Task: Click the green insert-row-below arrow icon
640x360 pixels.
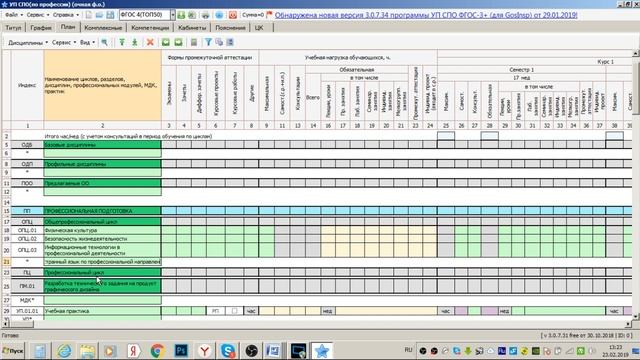Action: pos(135,42)
